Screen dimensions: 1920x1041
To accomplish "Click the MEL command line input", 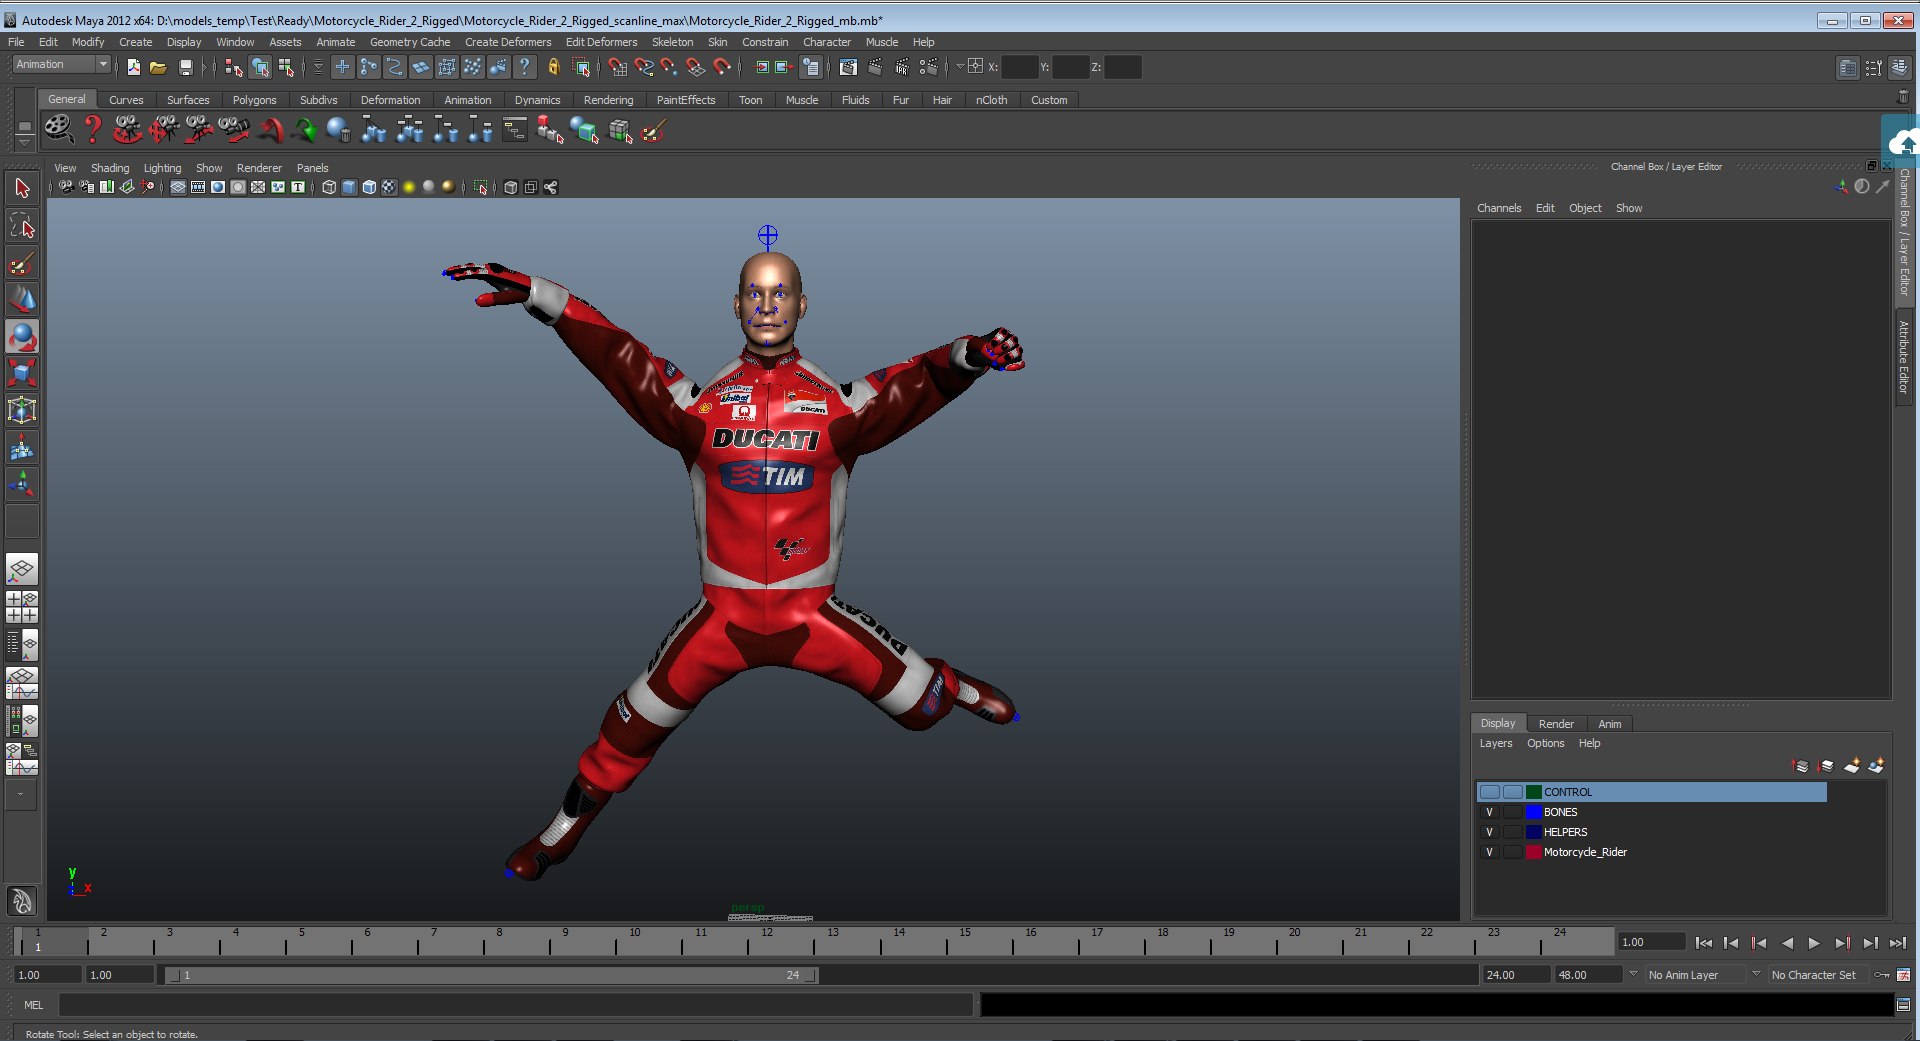I will pos(515,1005).
